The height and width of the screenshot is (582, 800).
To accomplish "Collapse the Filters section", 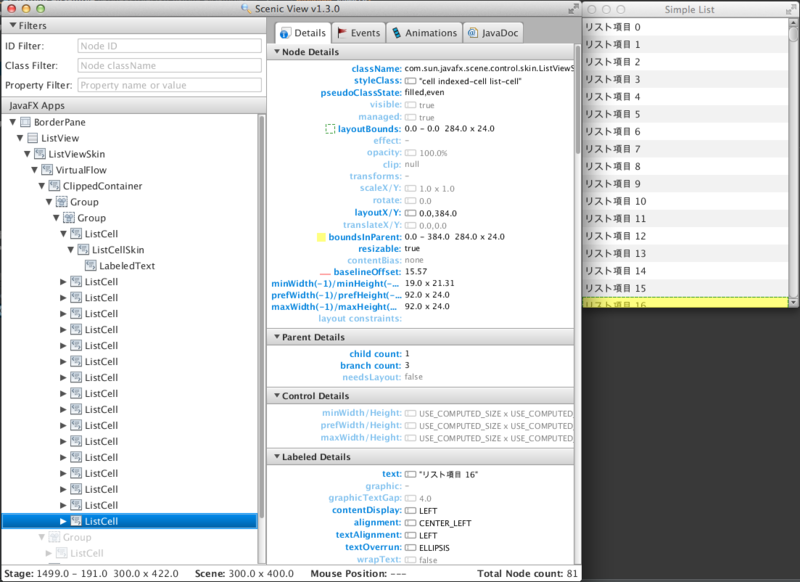I will pos(13,26).
